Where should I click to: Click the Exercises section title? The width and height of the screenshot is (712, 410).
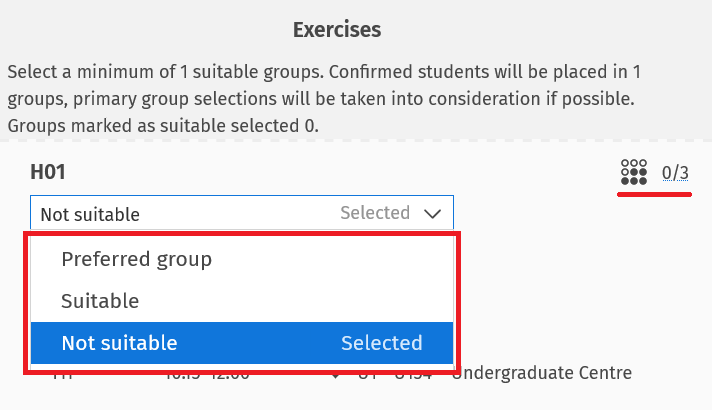tap(336, 30)
